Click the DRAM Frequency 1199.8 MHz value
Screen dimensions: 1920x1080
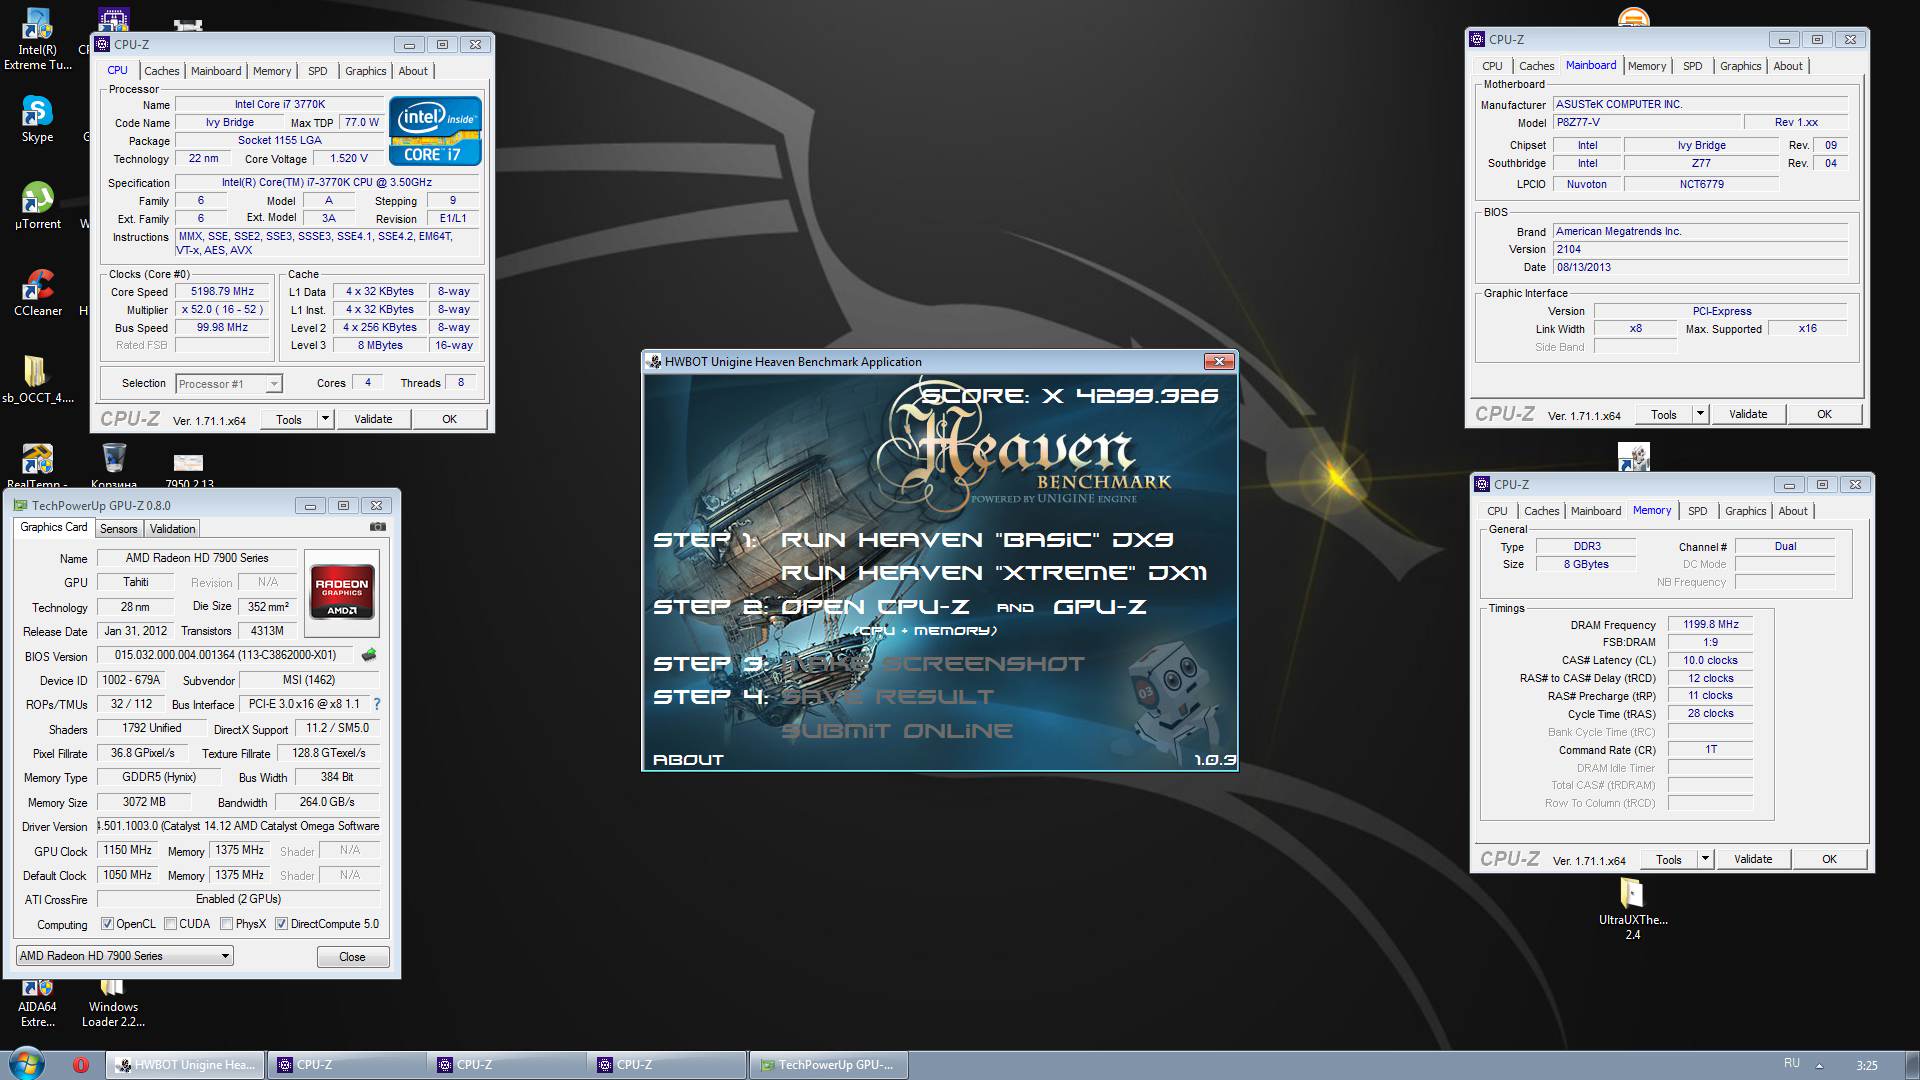point(1710,624)
